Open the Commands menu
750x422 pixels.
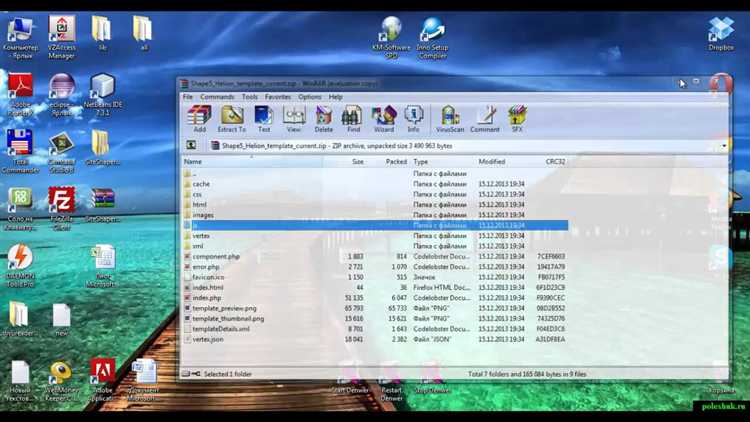click(x=217, y=97)
